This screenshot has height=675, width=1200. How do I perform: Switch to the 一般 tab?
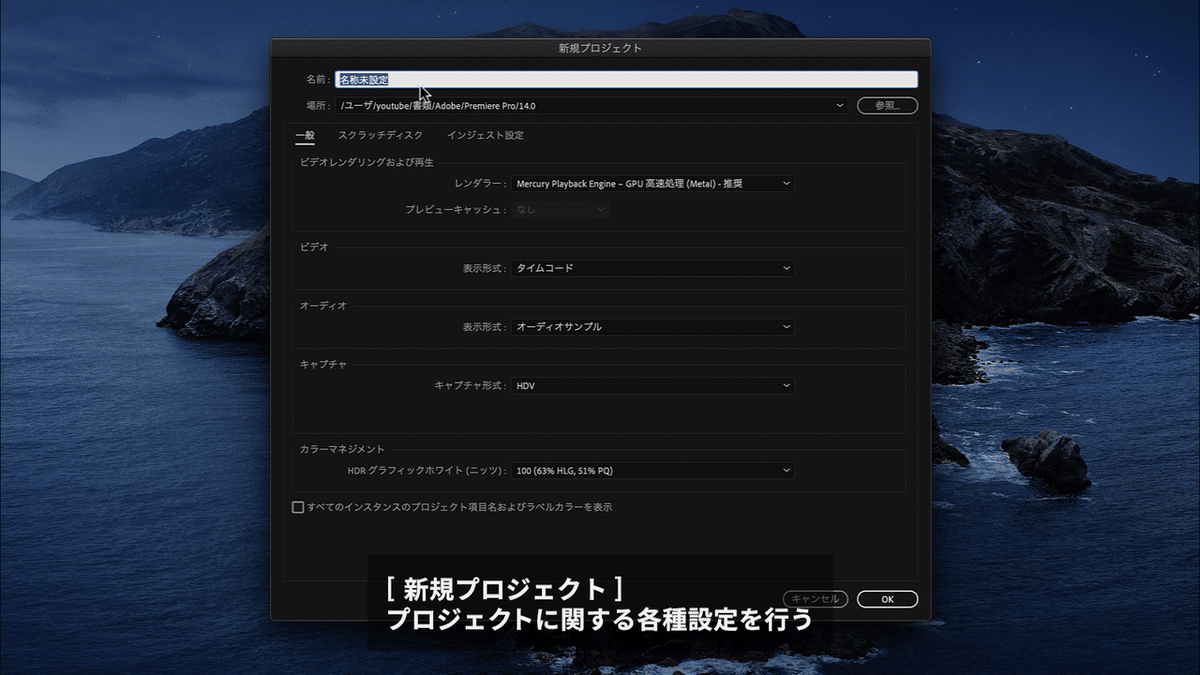pyautogui.click(x=305, y=135)
